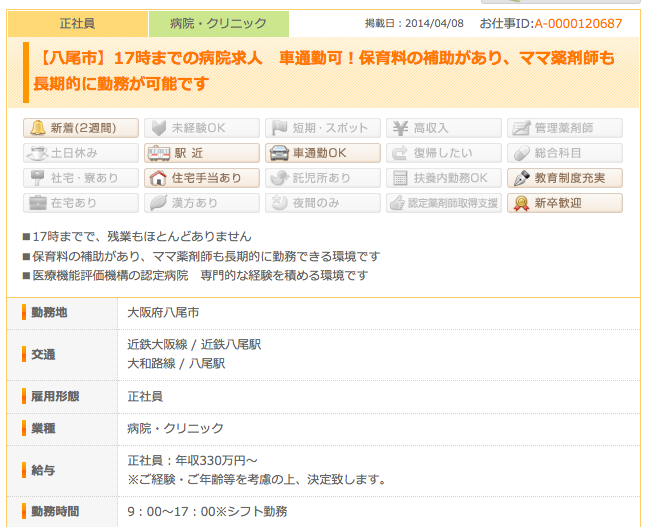Click the thumbs-up icon on 認定薬剤師取得支援
This screenshot has height=527, width=650.
tap(397, 203)
